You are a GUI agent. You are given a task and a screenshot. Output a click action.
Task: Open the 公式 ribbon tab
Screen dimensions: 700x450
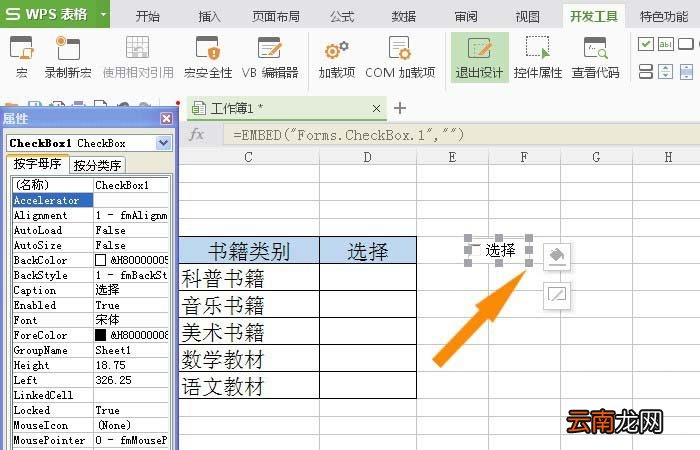[342, 17]
